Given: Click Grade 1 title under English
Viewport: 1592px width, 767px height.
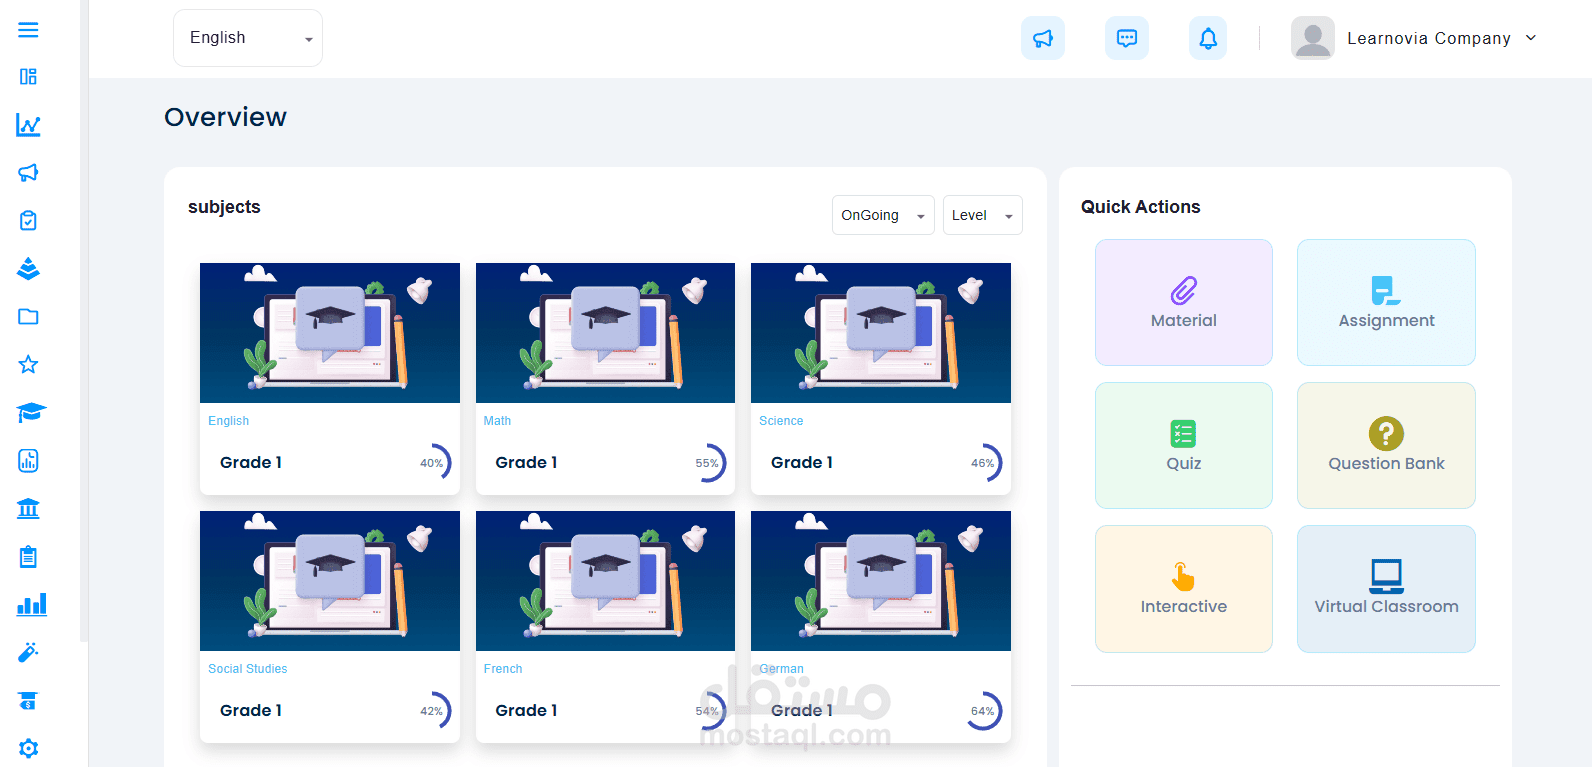Looking at the screenshot, I should (x=251, y=462).
